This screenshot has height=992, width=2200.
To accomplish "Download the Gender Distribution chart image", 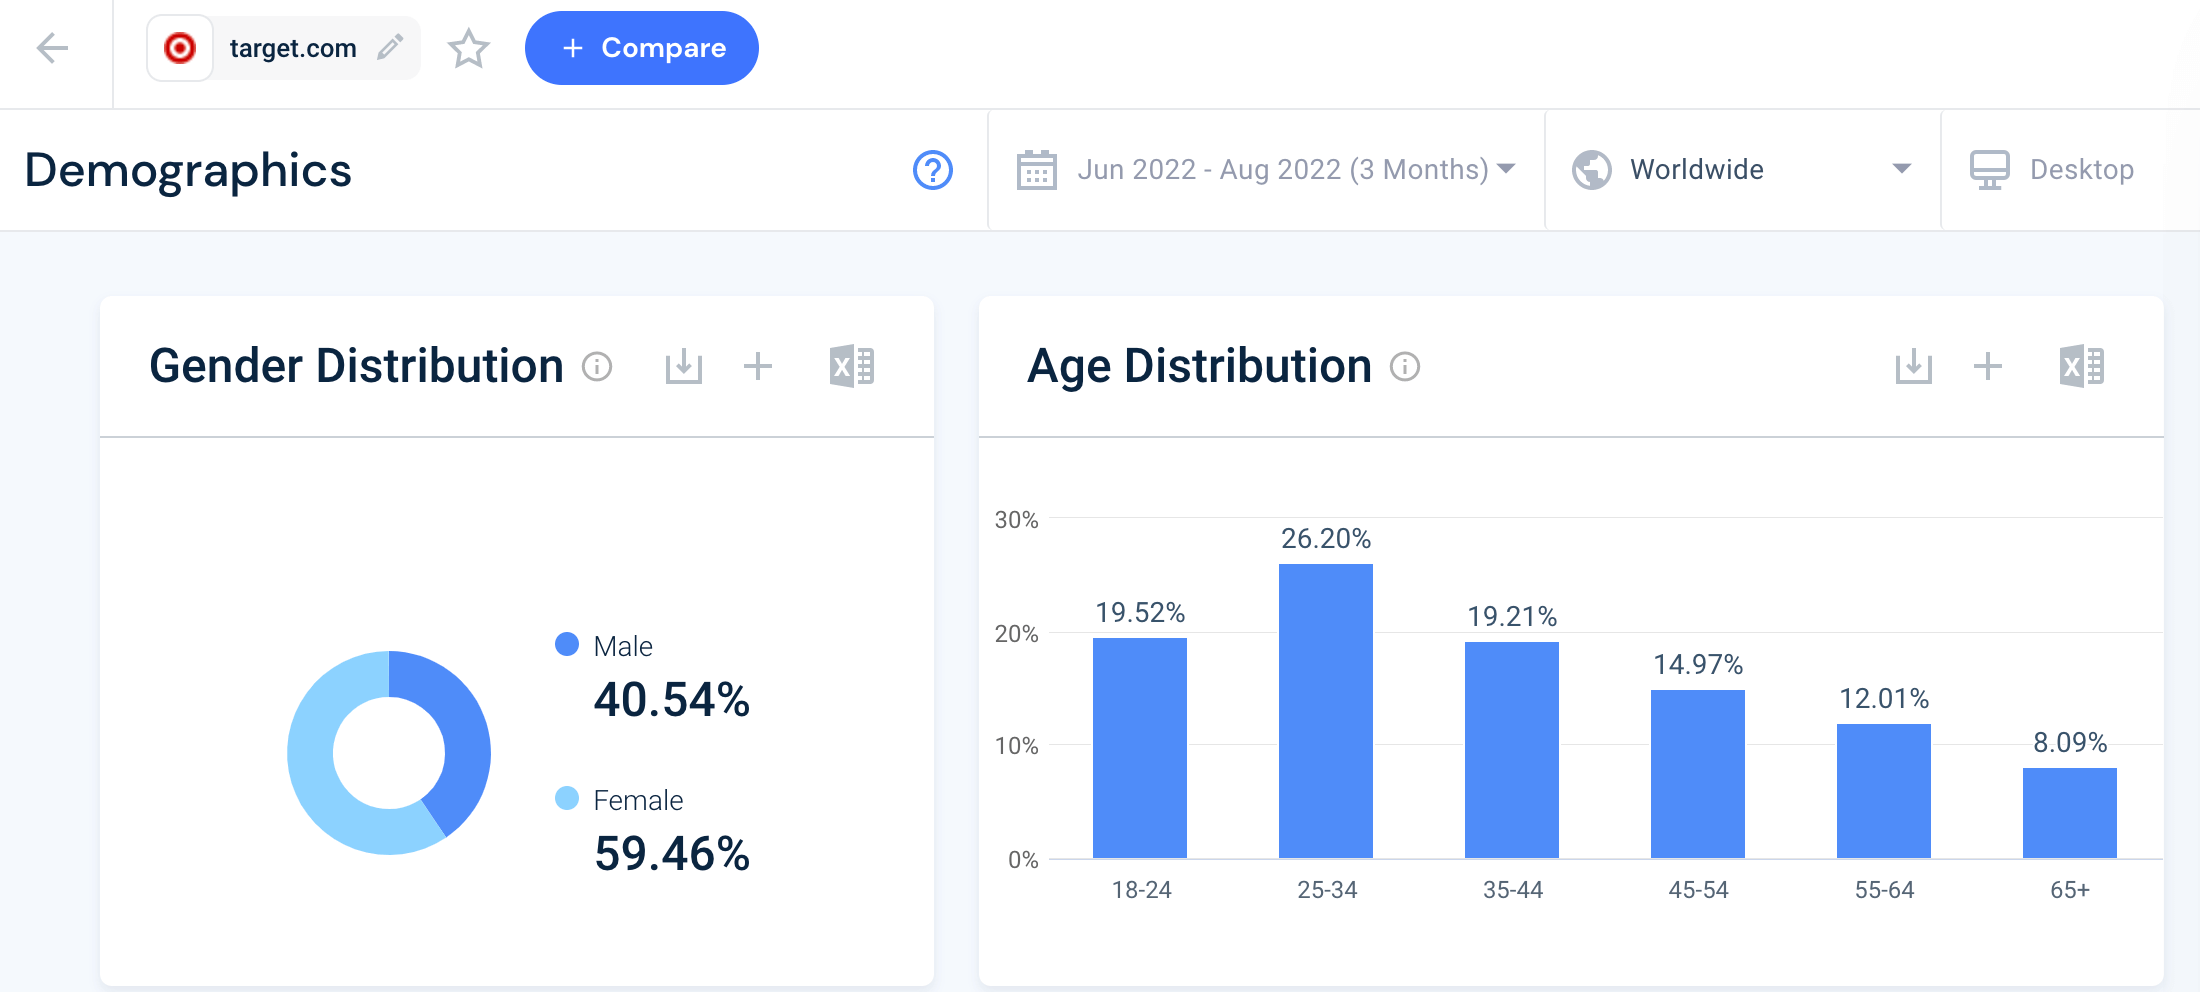I will click(x=684, y=366).
